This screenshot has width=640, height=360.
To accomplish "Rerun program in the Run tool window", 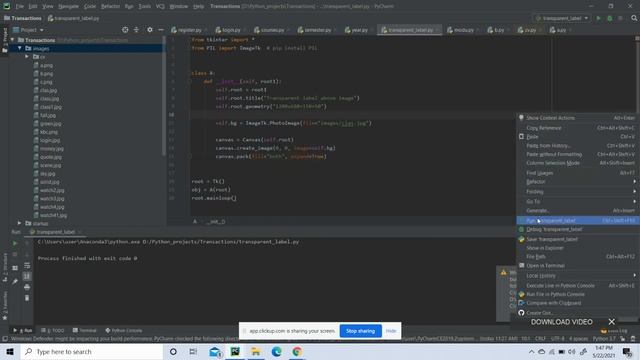I will point(15,243).
